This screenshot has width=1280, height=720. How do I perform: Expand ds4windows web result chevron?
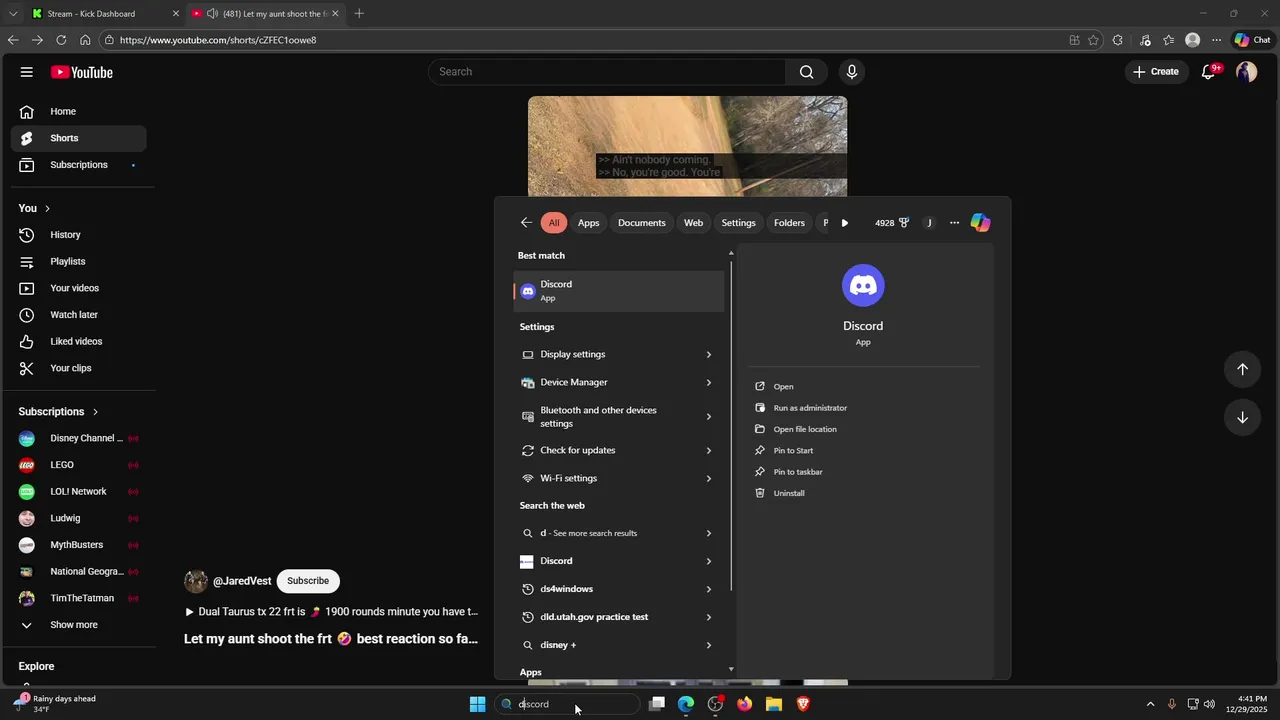point(708,589)
